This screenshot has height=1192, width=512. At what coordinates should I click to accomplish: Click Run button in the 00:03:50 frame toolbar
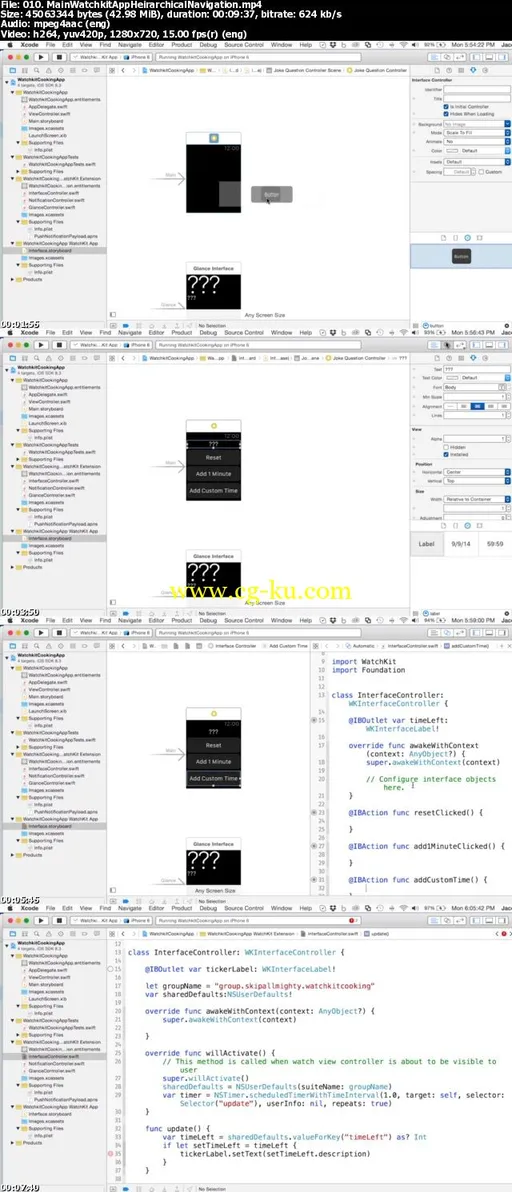(x=40, y=344)
